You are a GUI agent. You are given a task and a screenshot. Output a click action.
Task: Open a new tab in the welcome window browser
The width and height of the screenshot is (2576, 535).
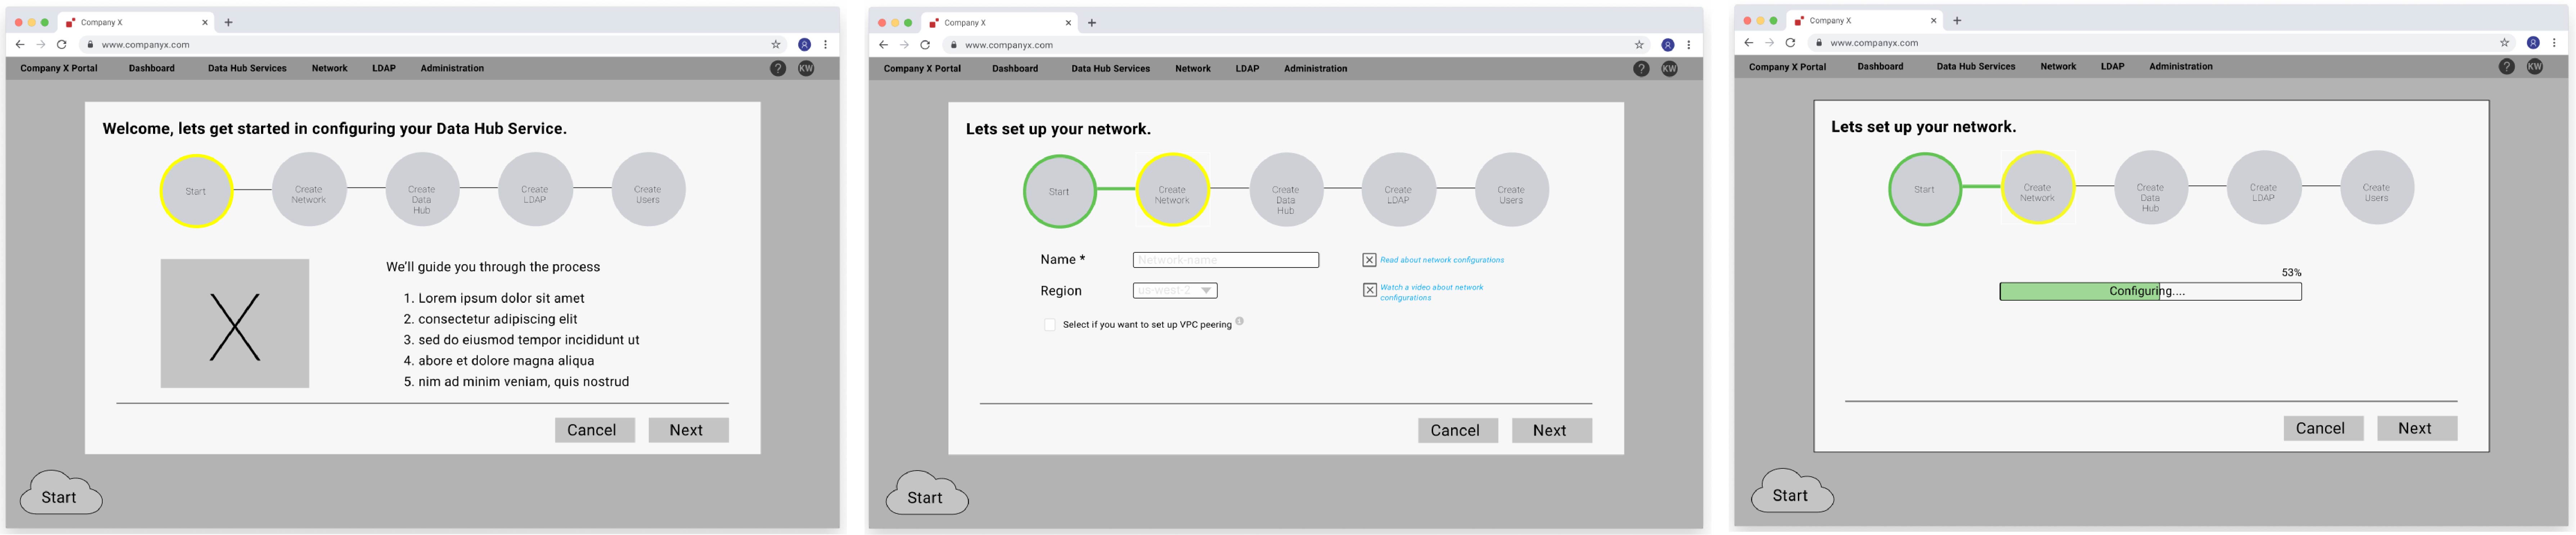(x=228, y=22)
